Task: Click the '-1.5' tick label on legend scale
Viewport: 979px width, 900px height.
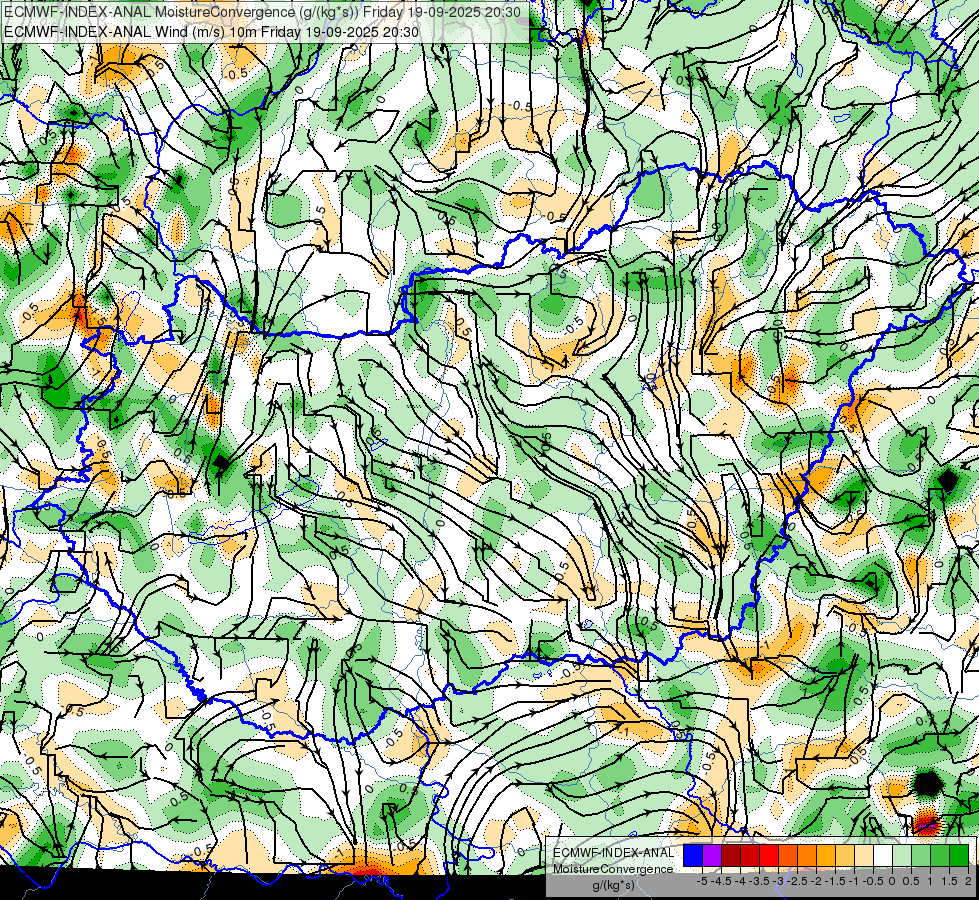Action: pos(835,881)
